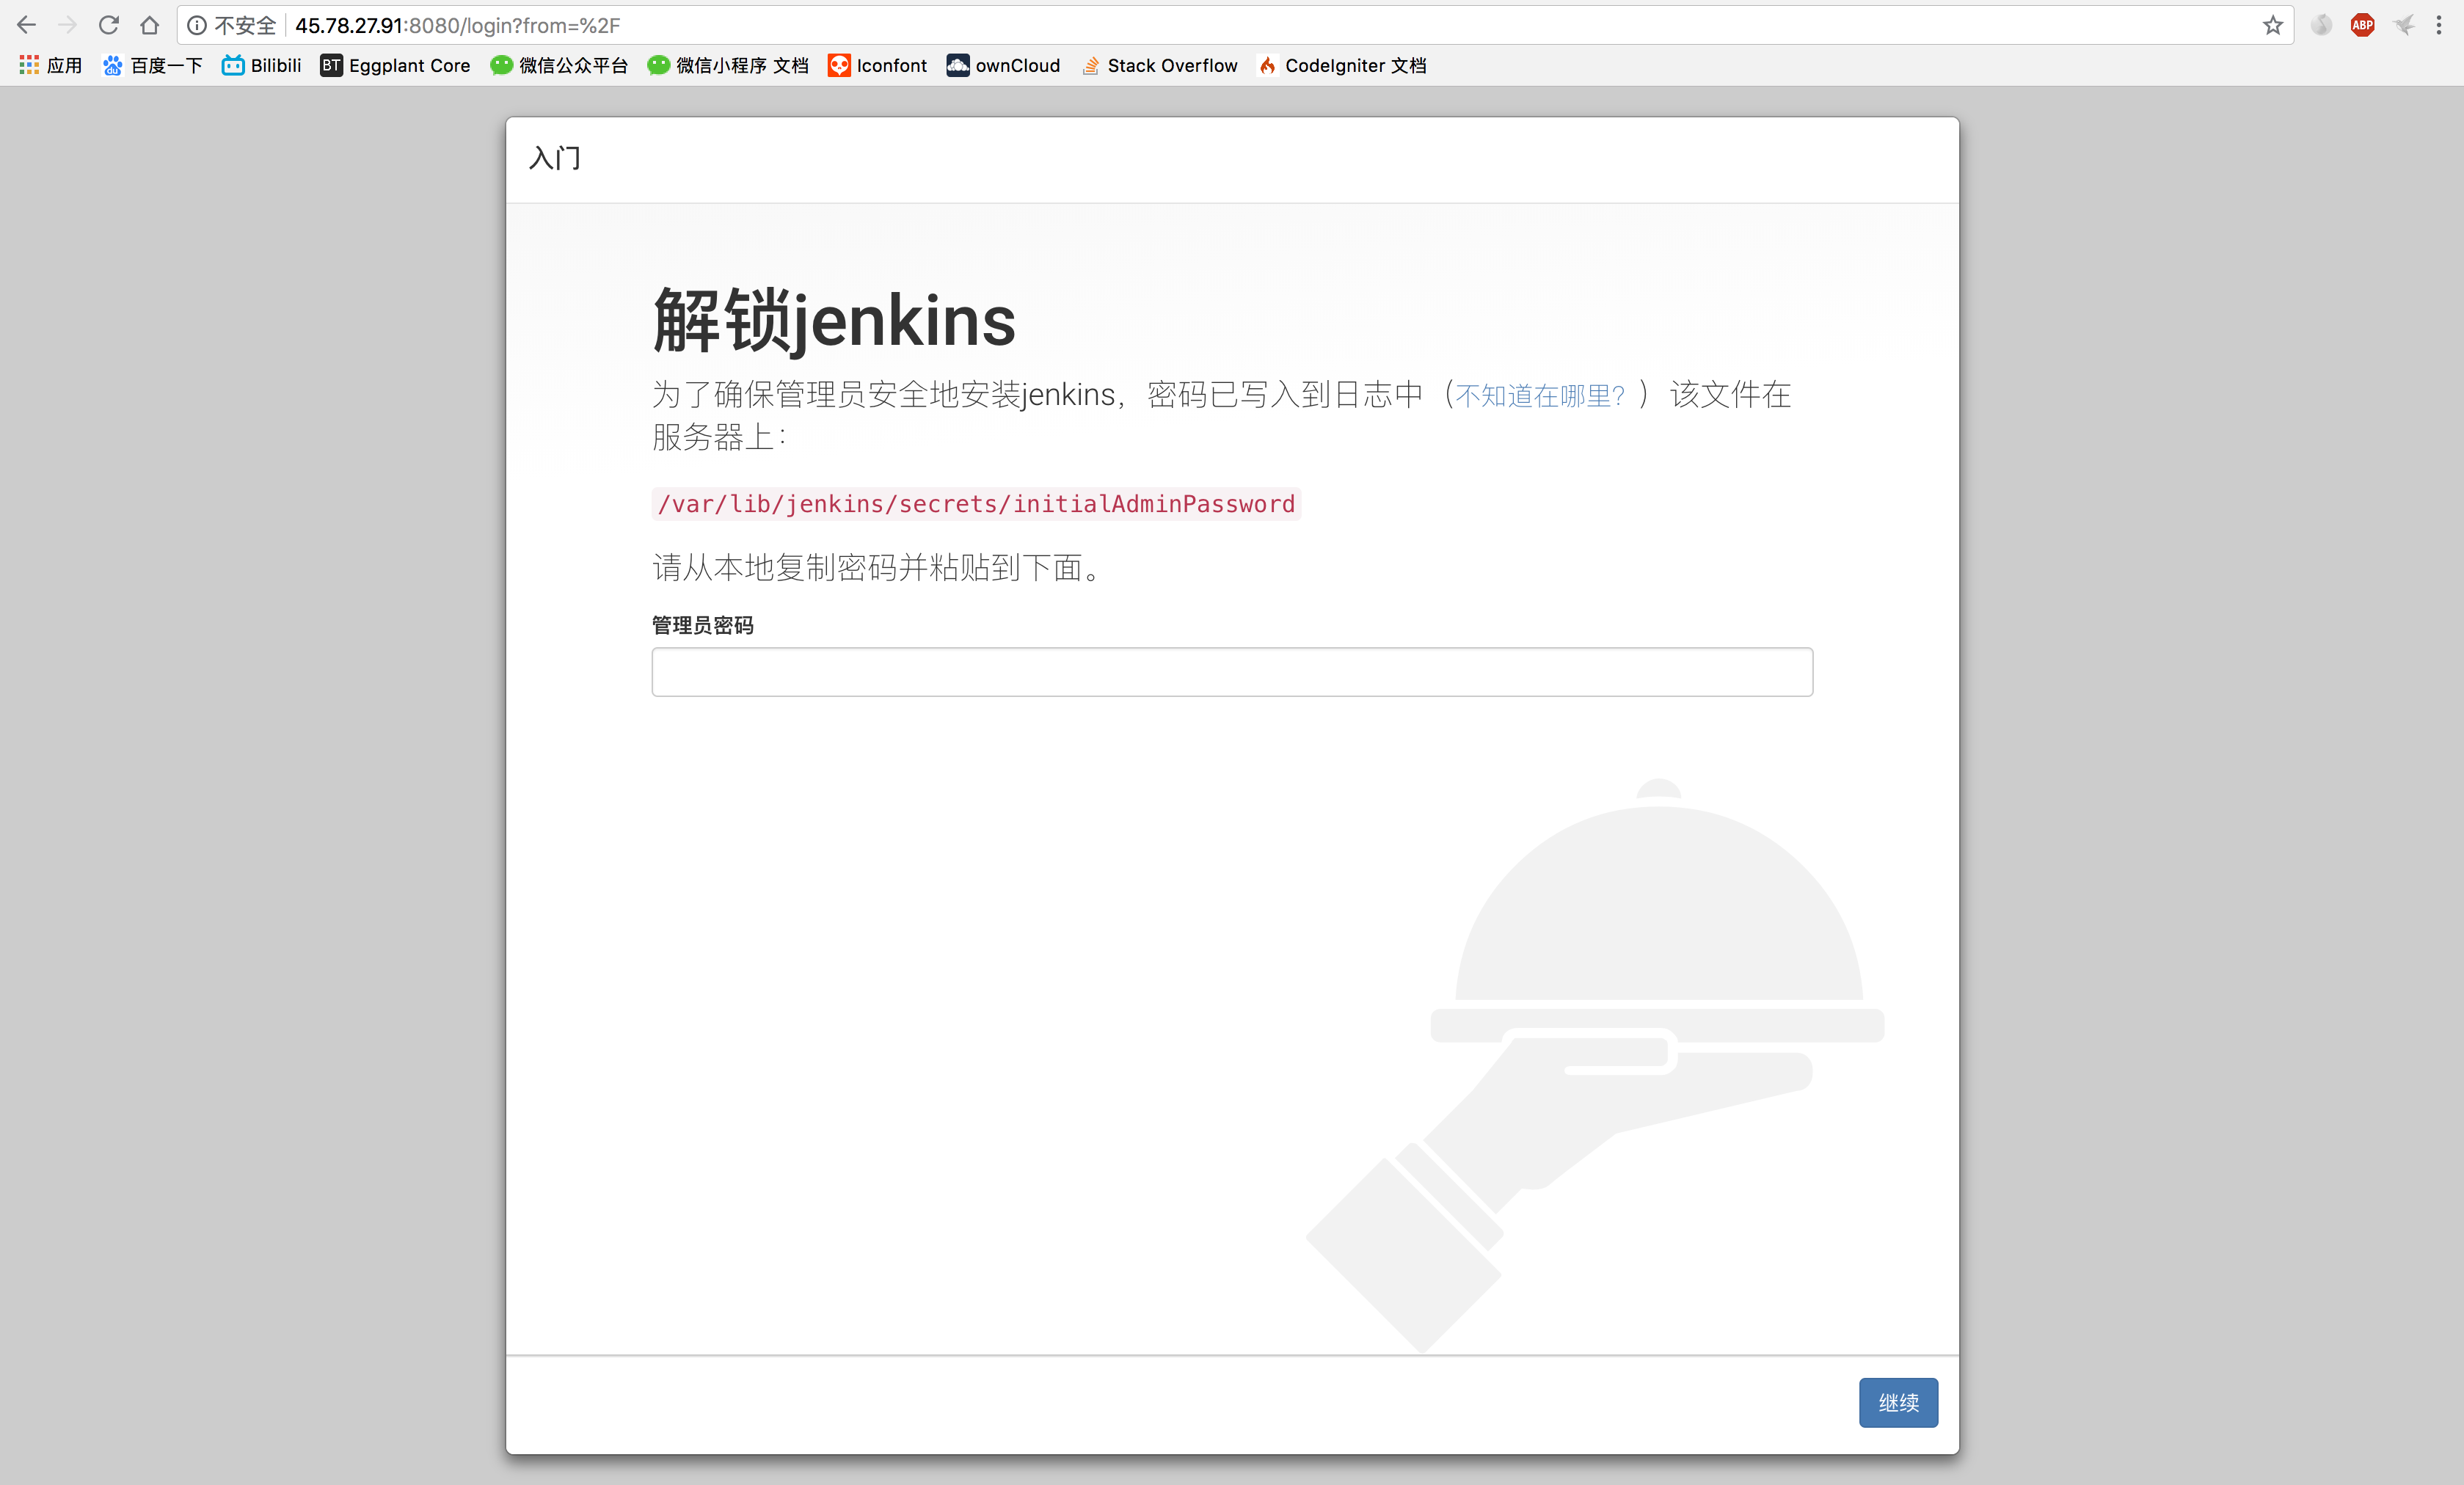Open the Apps grid bookmark

50,65
